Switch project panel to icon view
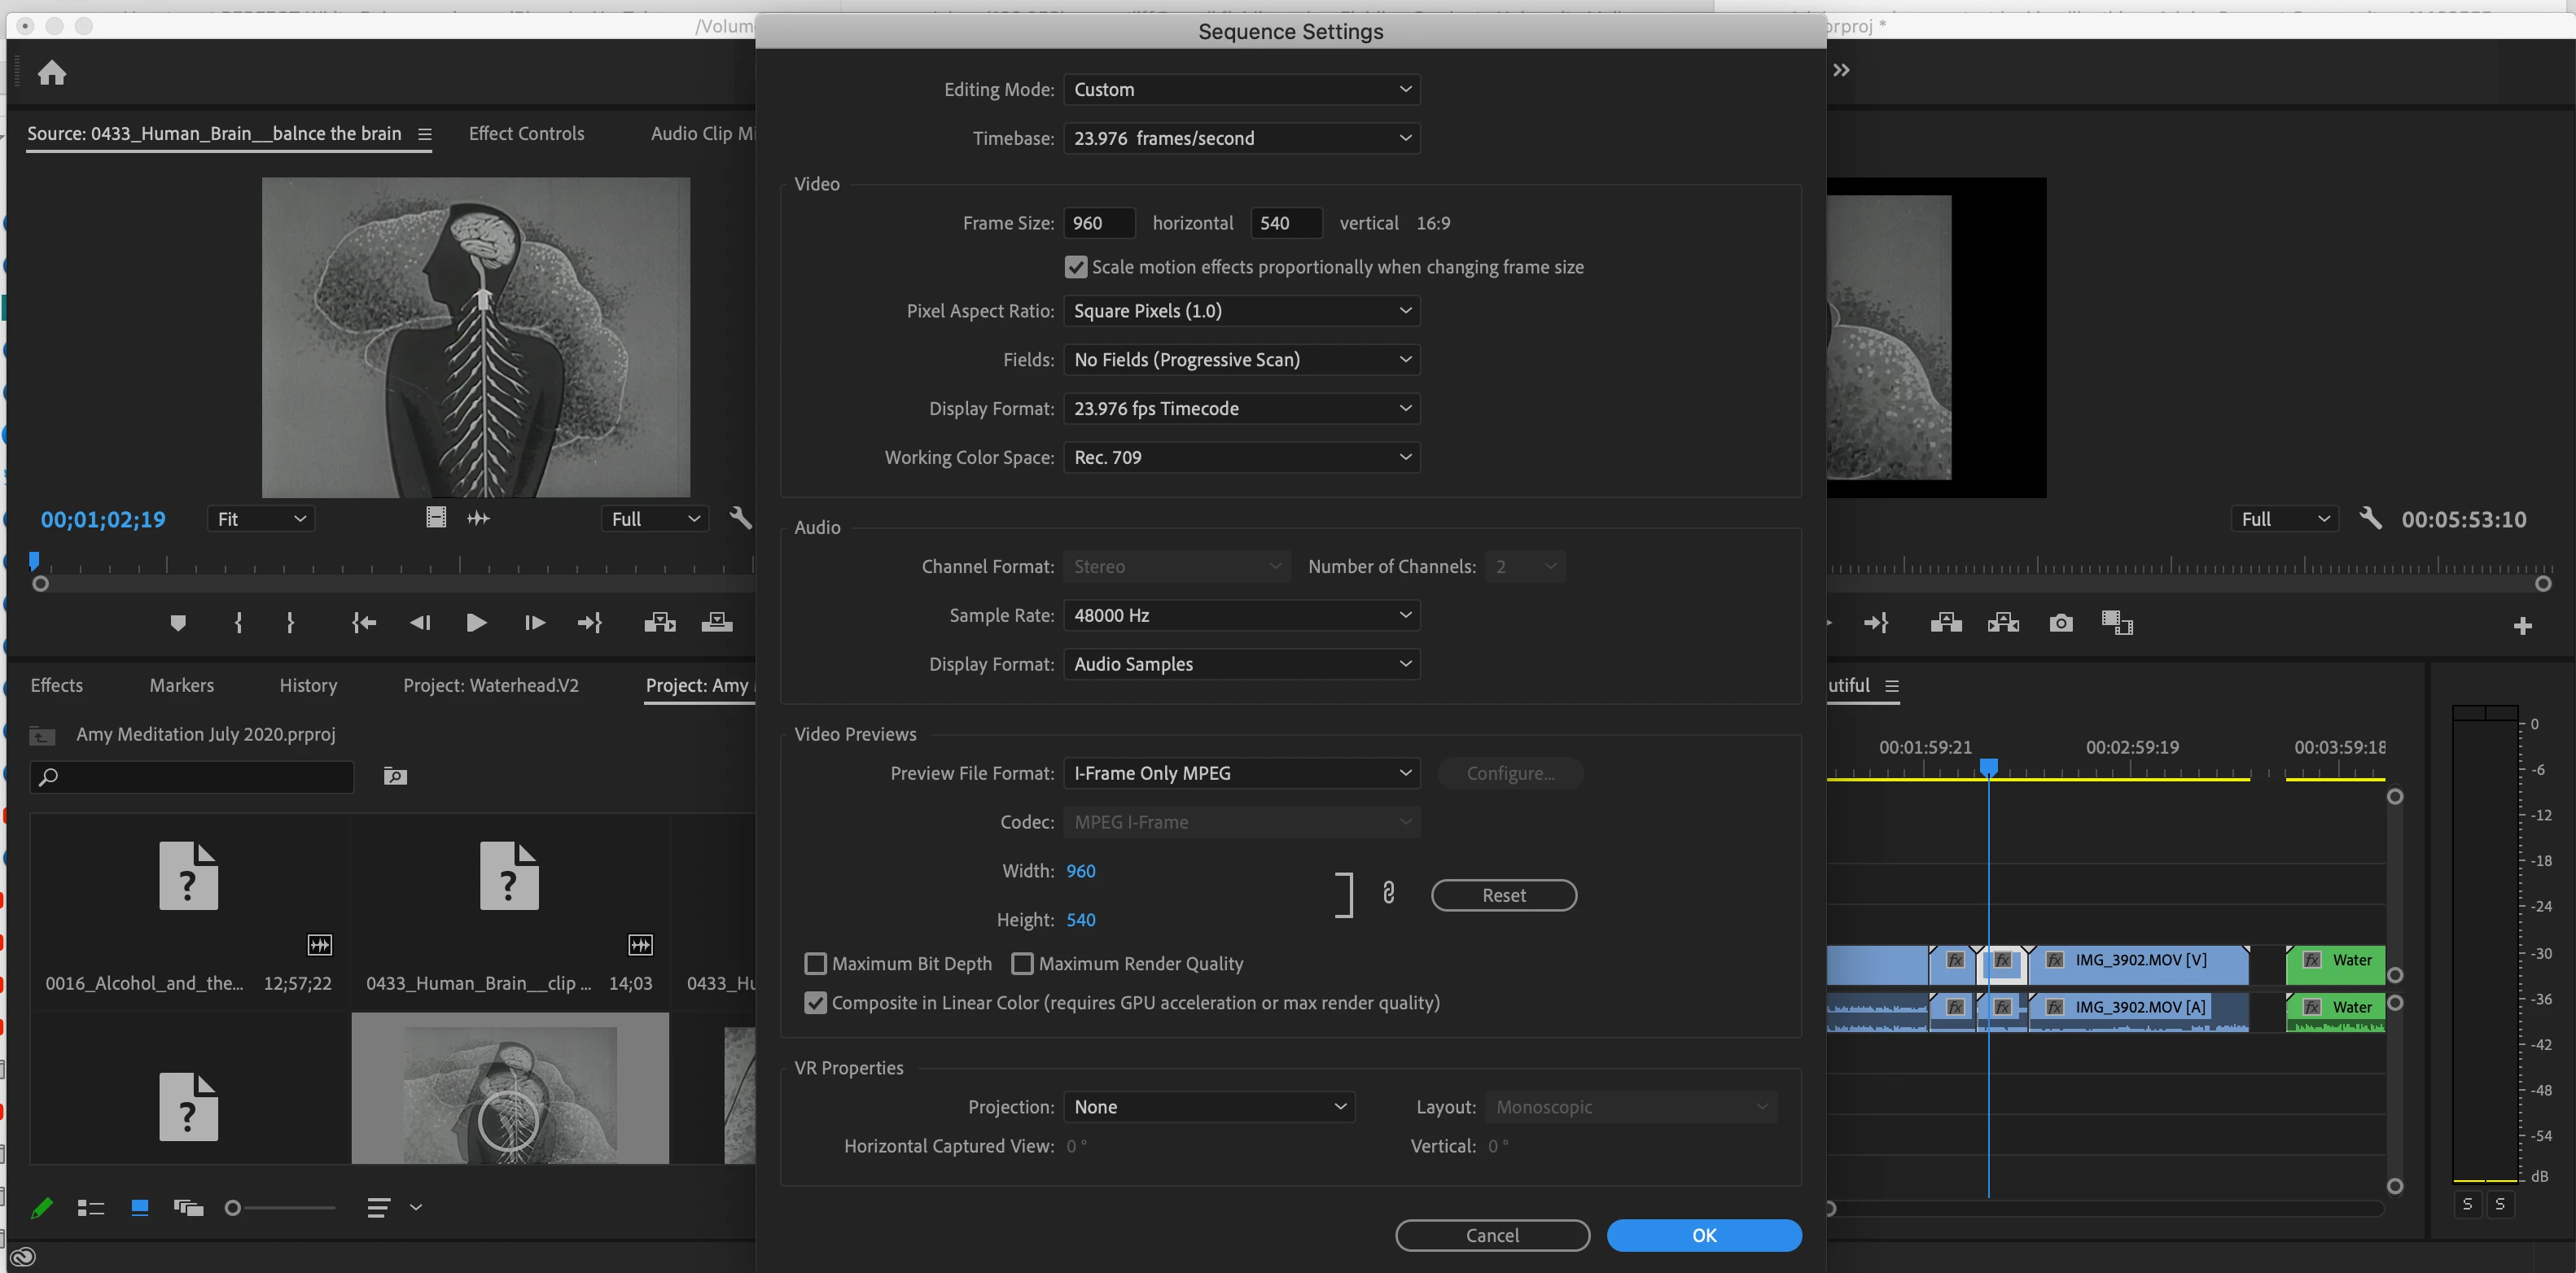The height and width of the screenshot is (1273, 2576). point(140,1207)
